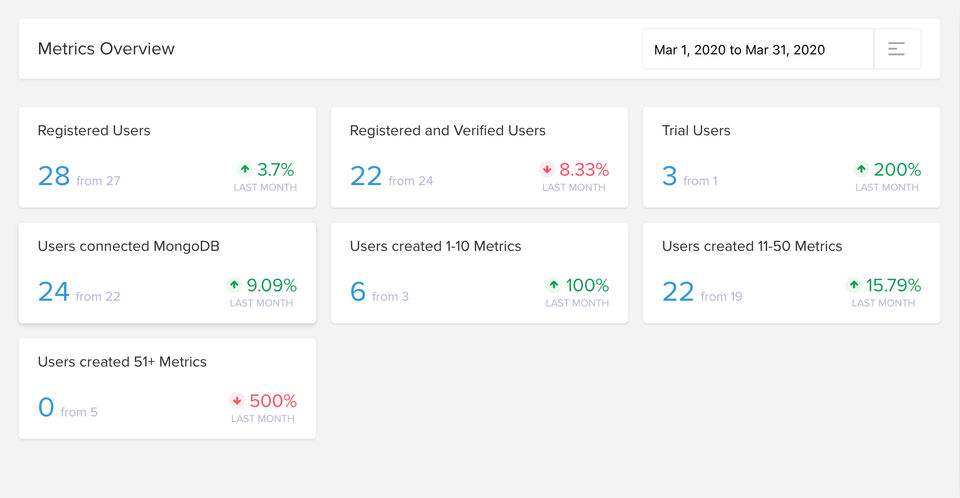Click the green up arrow next to 3.7%
This screenshot has height=498, width=960.
point(245,168)
